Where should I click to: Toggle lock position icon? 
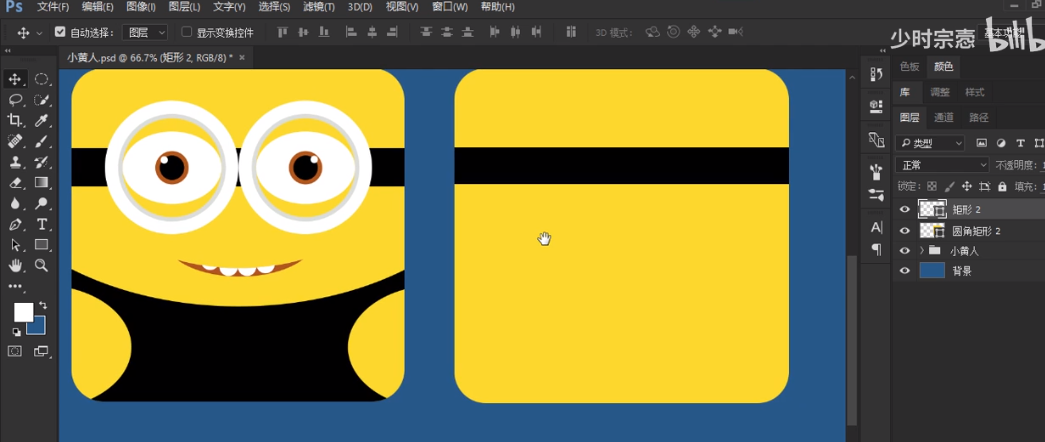(967, 187)
